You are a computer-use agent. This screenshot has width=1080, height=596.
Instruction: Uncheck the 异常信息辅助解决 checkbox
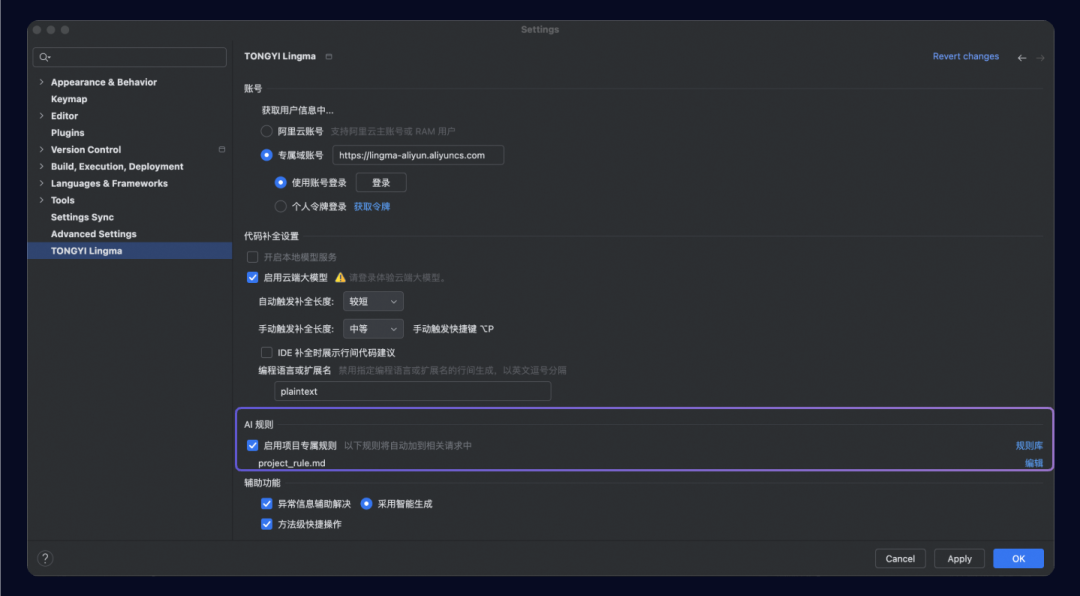click(x=267, y=504)
